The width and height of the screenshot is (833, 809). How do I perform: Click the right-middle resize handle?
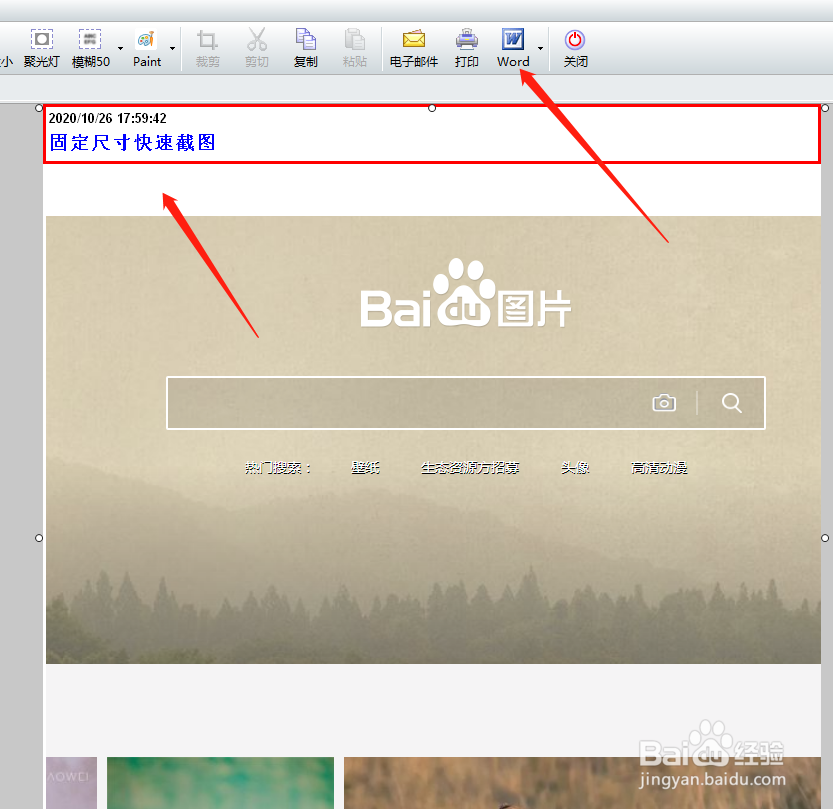point(825,538)
